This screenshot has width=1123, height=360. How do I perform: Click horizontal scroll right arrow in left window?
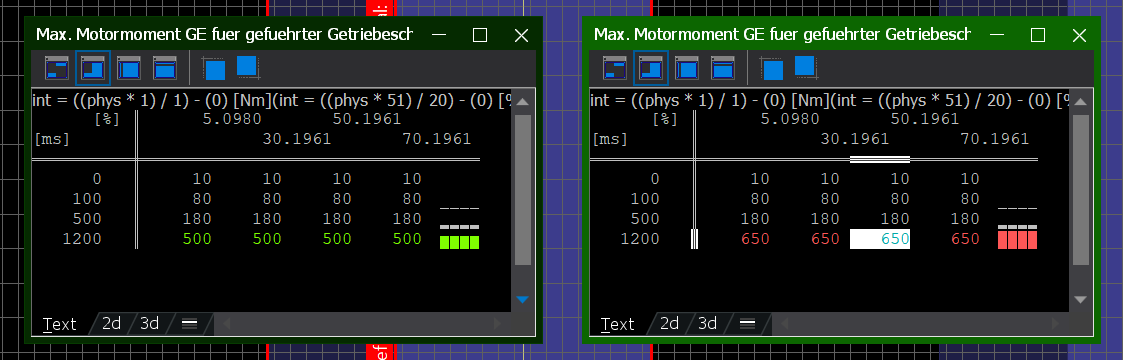point(497,324)
